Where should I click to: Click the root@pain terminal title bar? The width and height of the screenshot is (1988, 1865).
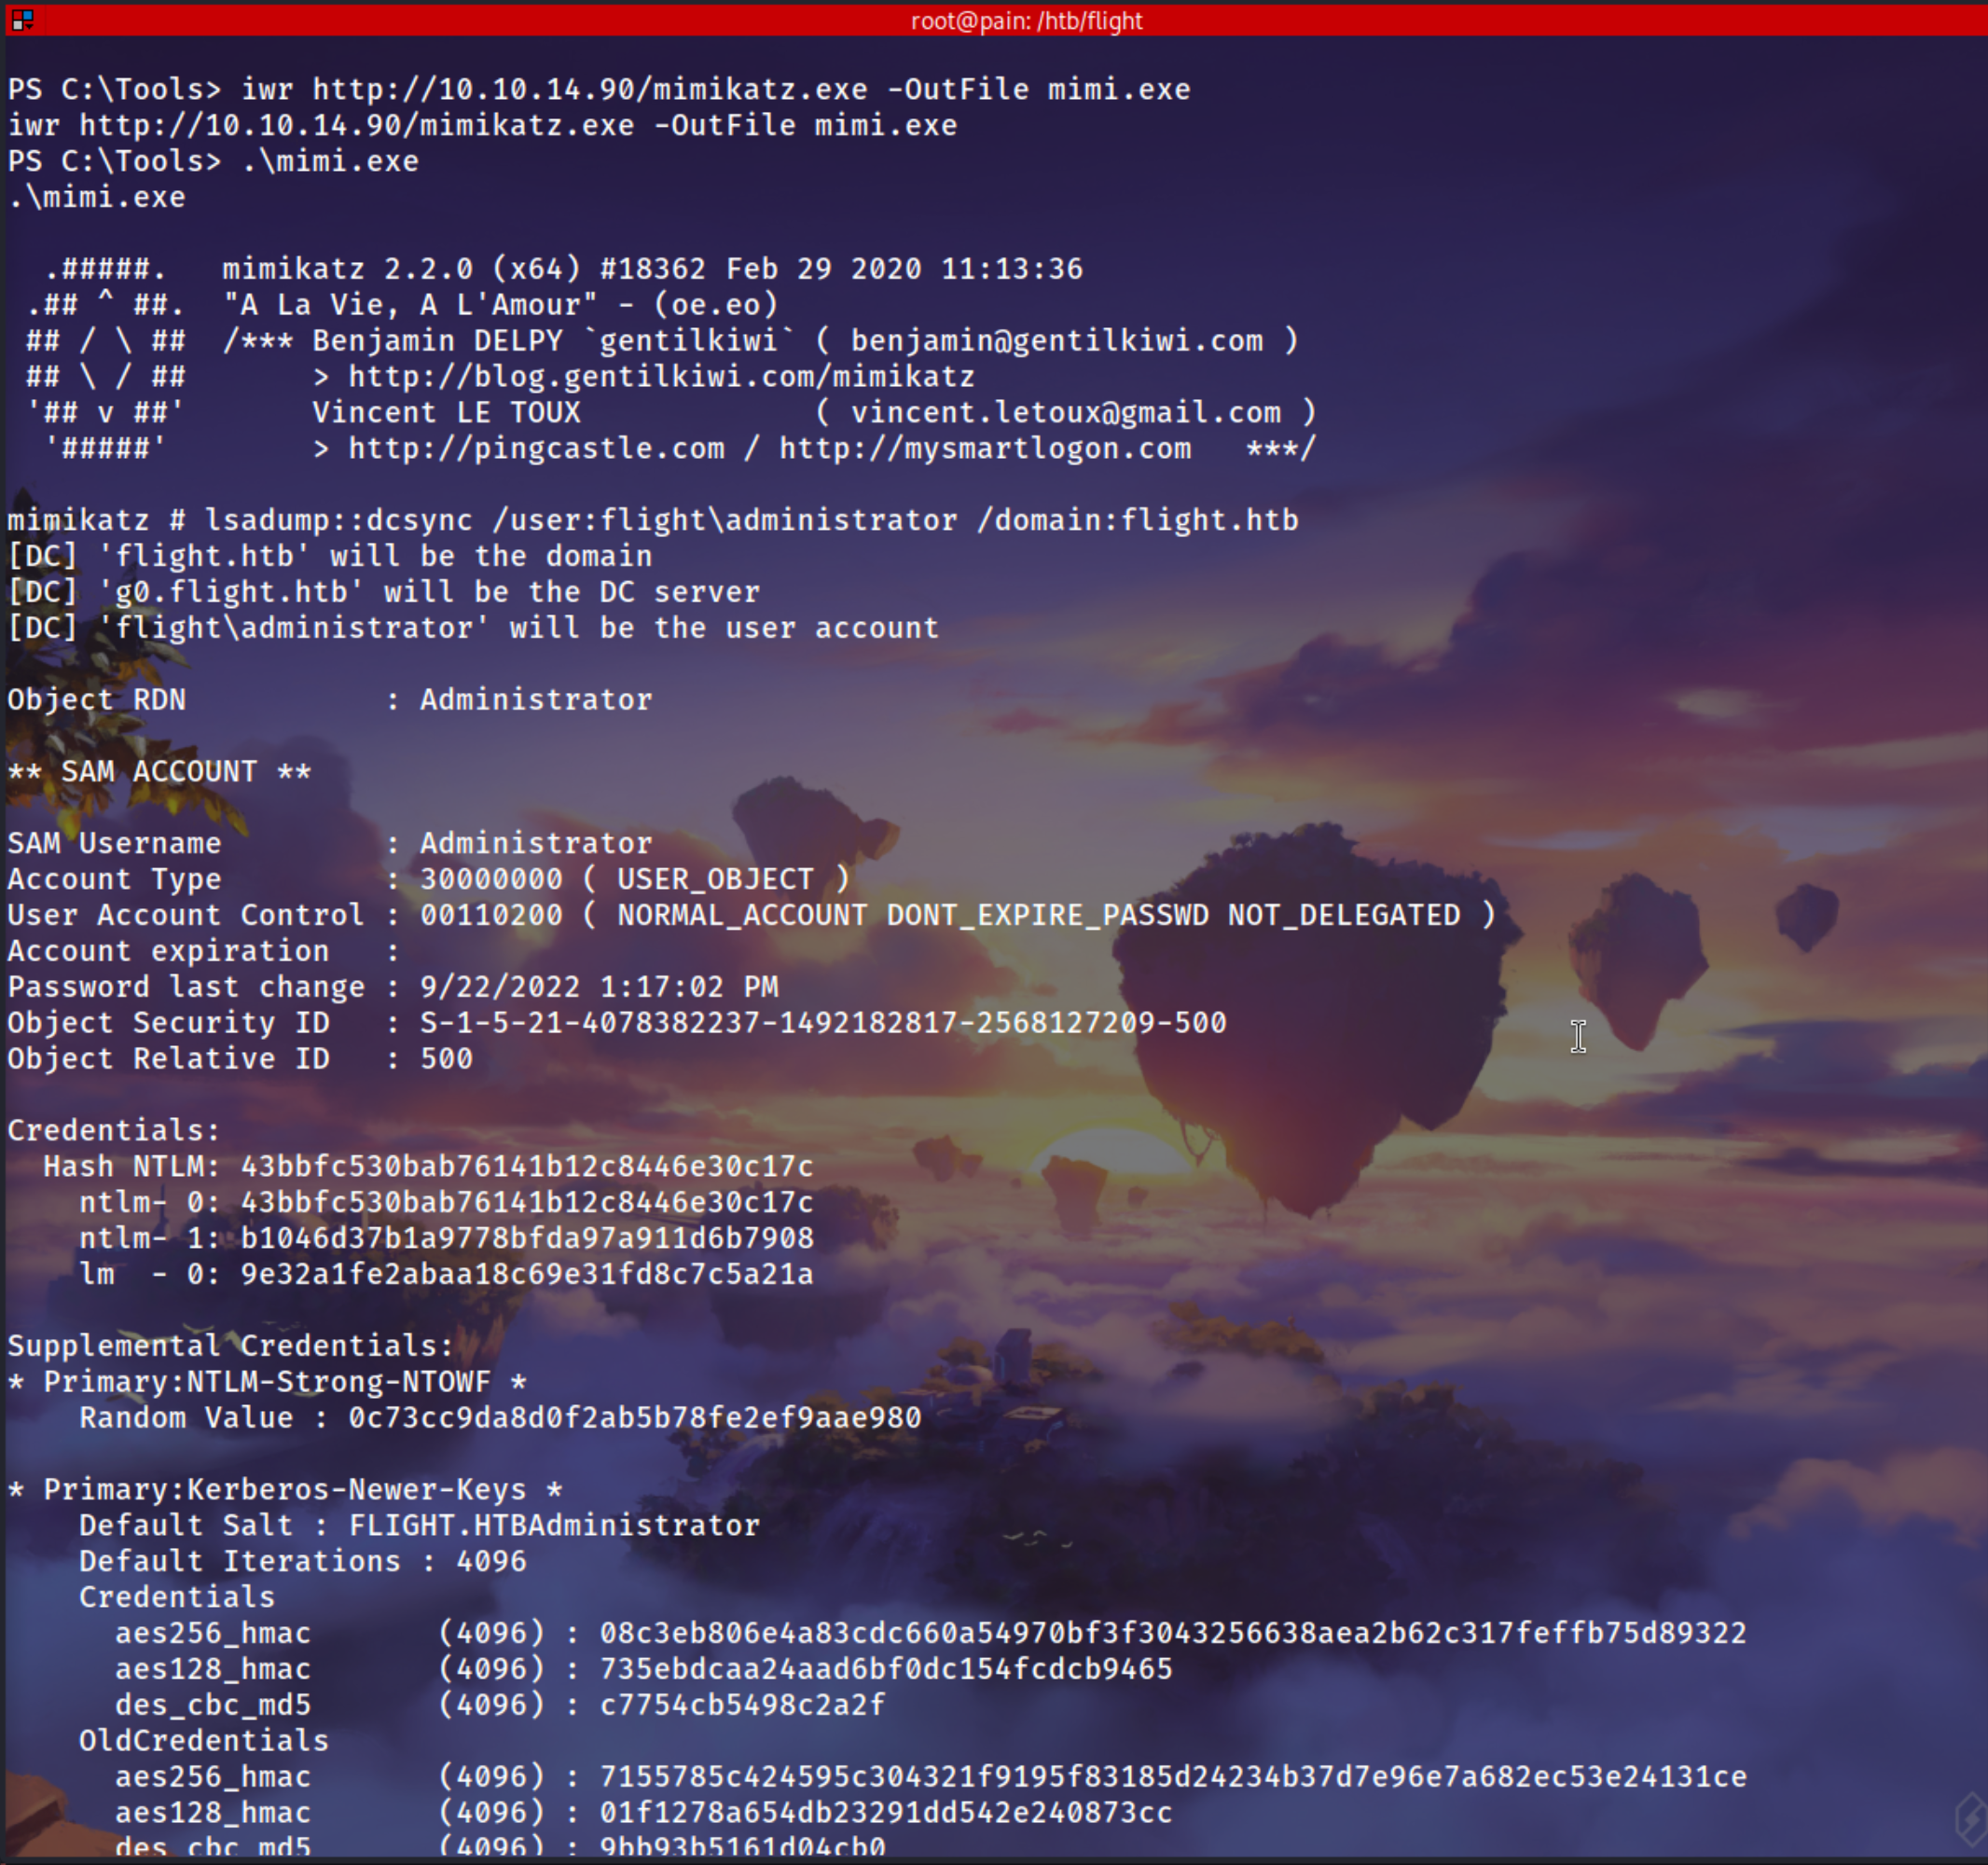click(x=1026, y=20)
